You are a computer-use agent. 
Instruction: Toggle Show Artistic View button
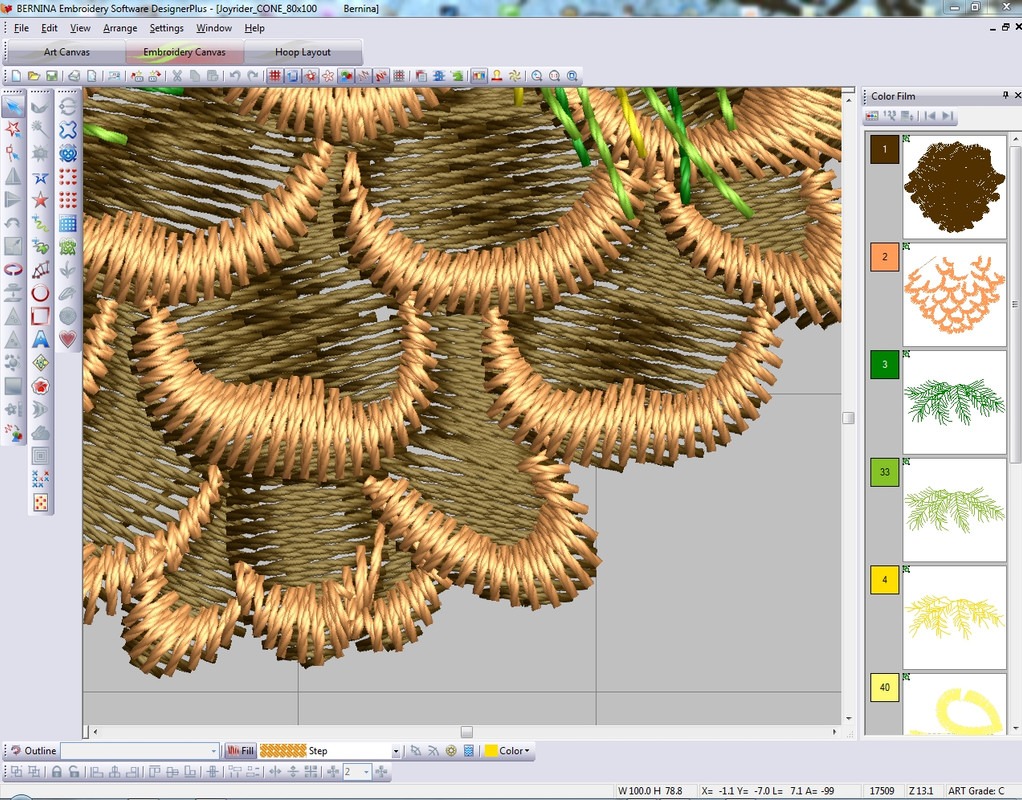pyautogui.click(x=345, y=76)
